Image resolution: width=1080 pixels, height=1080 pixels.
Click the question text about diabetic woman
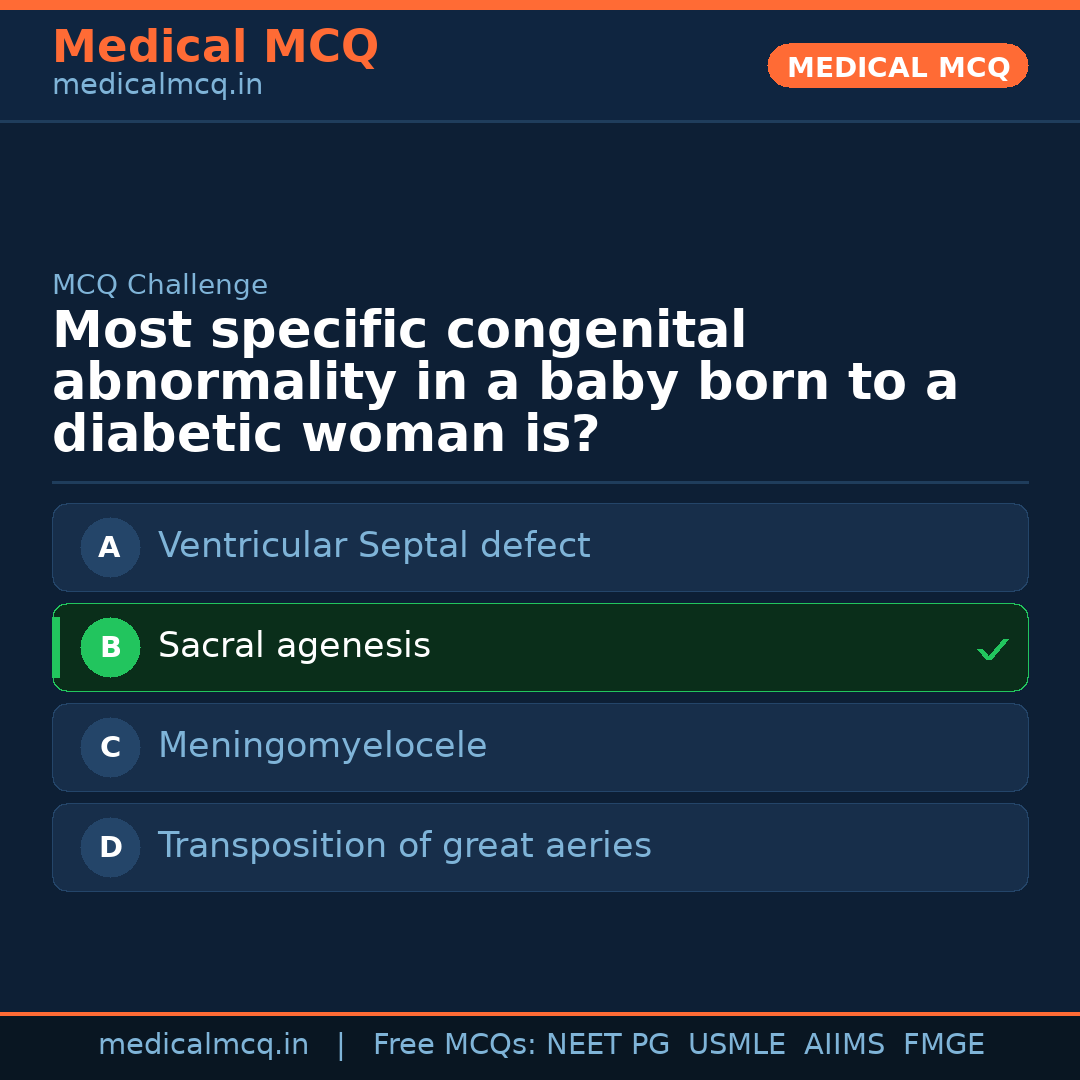pyautogui.click(x=505, y=383)
